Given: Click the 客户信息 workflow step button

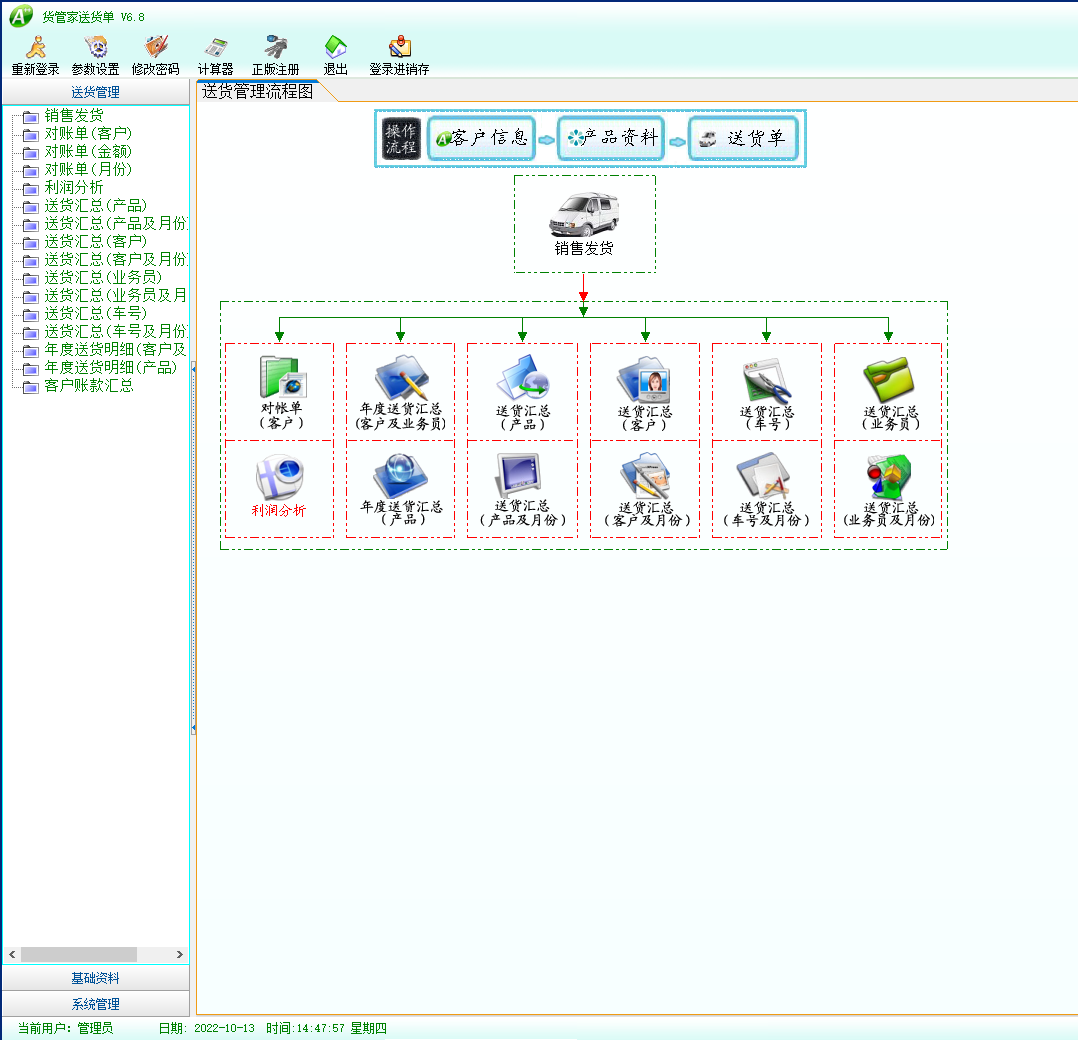Looking at the screenshot, I should coord(481,139).
